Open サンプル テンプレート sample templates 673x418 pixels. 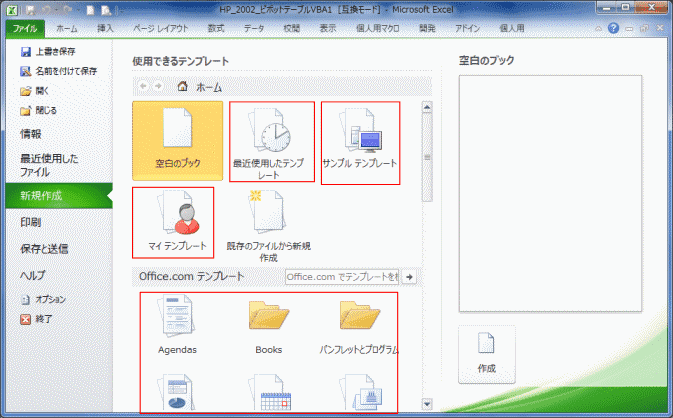click(361, 143)
